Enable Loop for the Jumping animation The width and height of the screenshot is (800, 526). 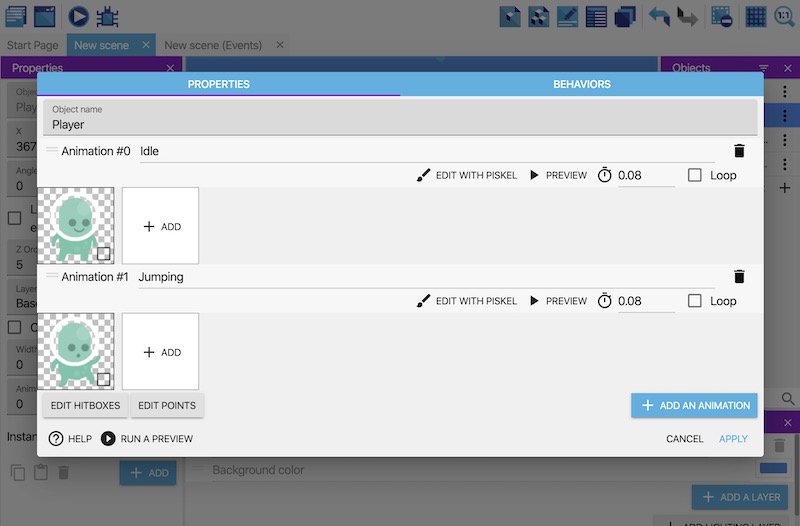695,301
